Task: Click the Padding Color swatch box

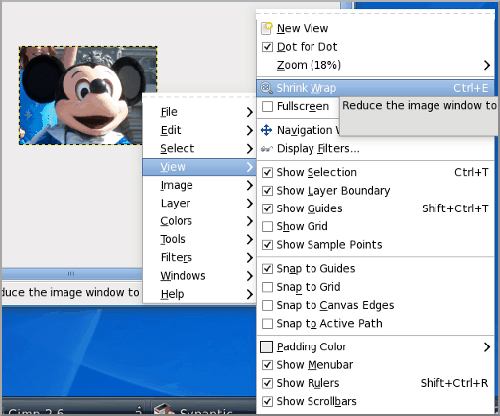Action: [x=266, y=347]
